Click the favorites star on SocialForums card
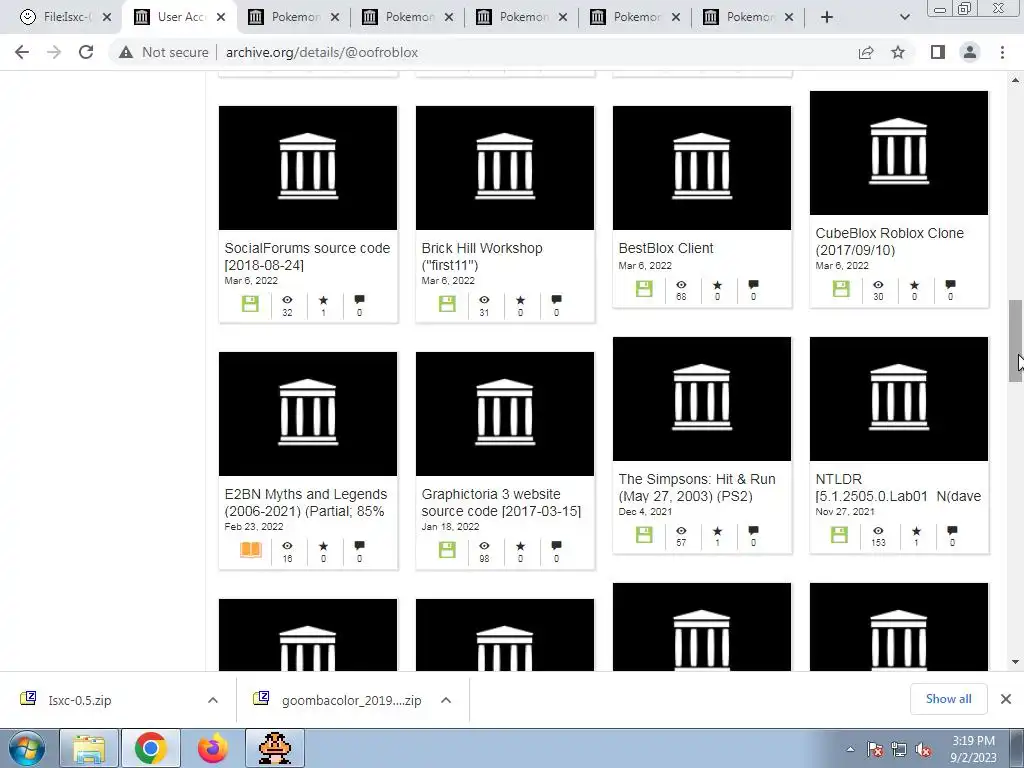The width and height of the screenshot is (1024, 768). click(323, 300)
